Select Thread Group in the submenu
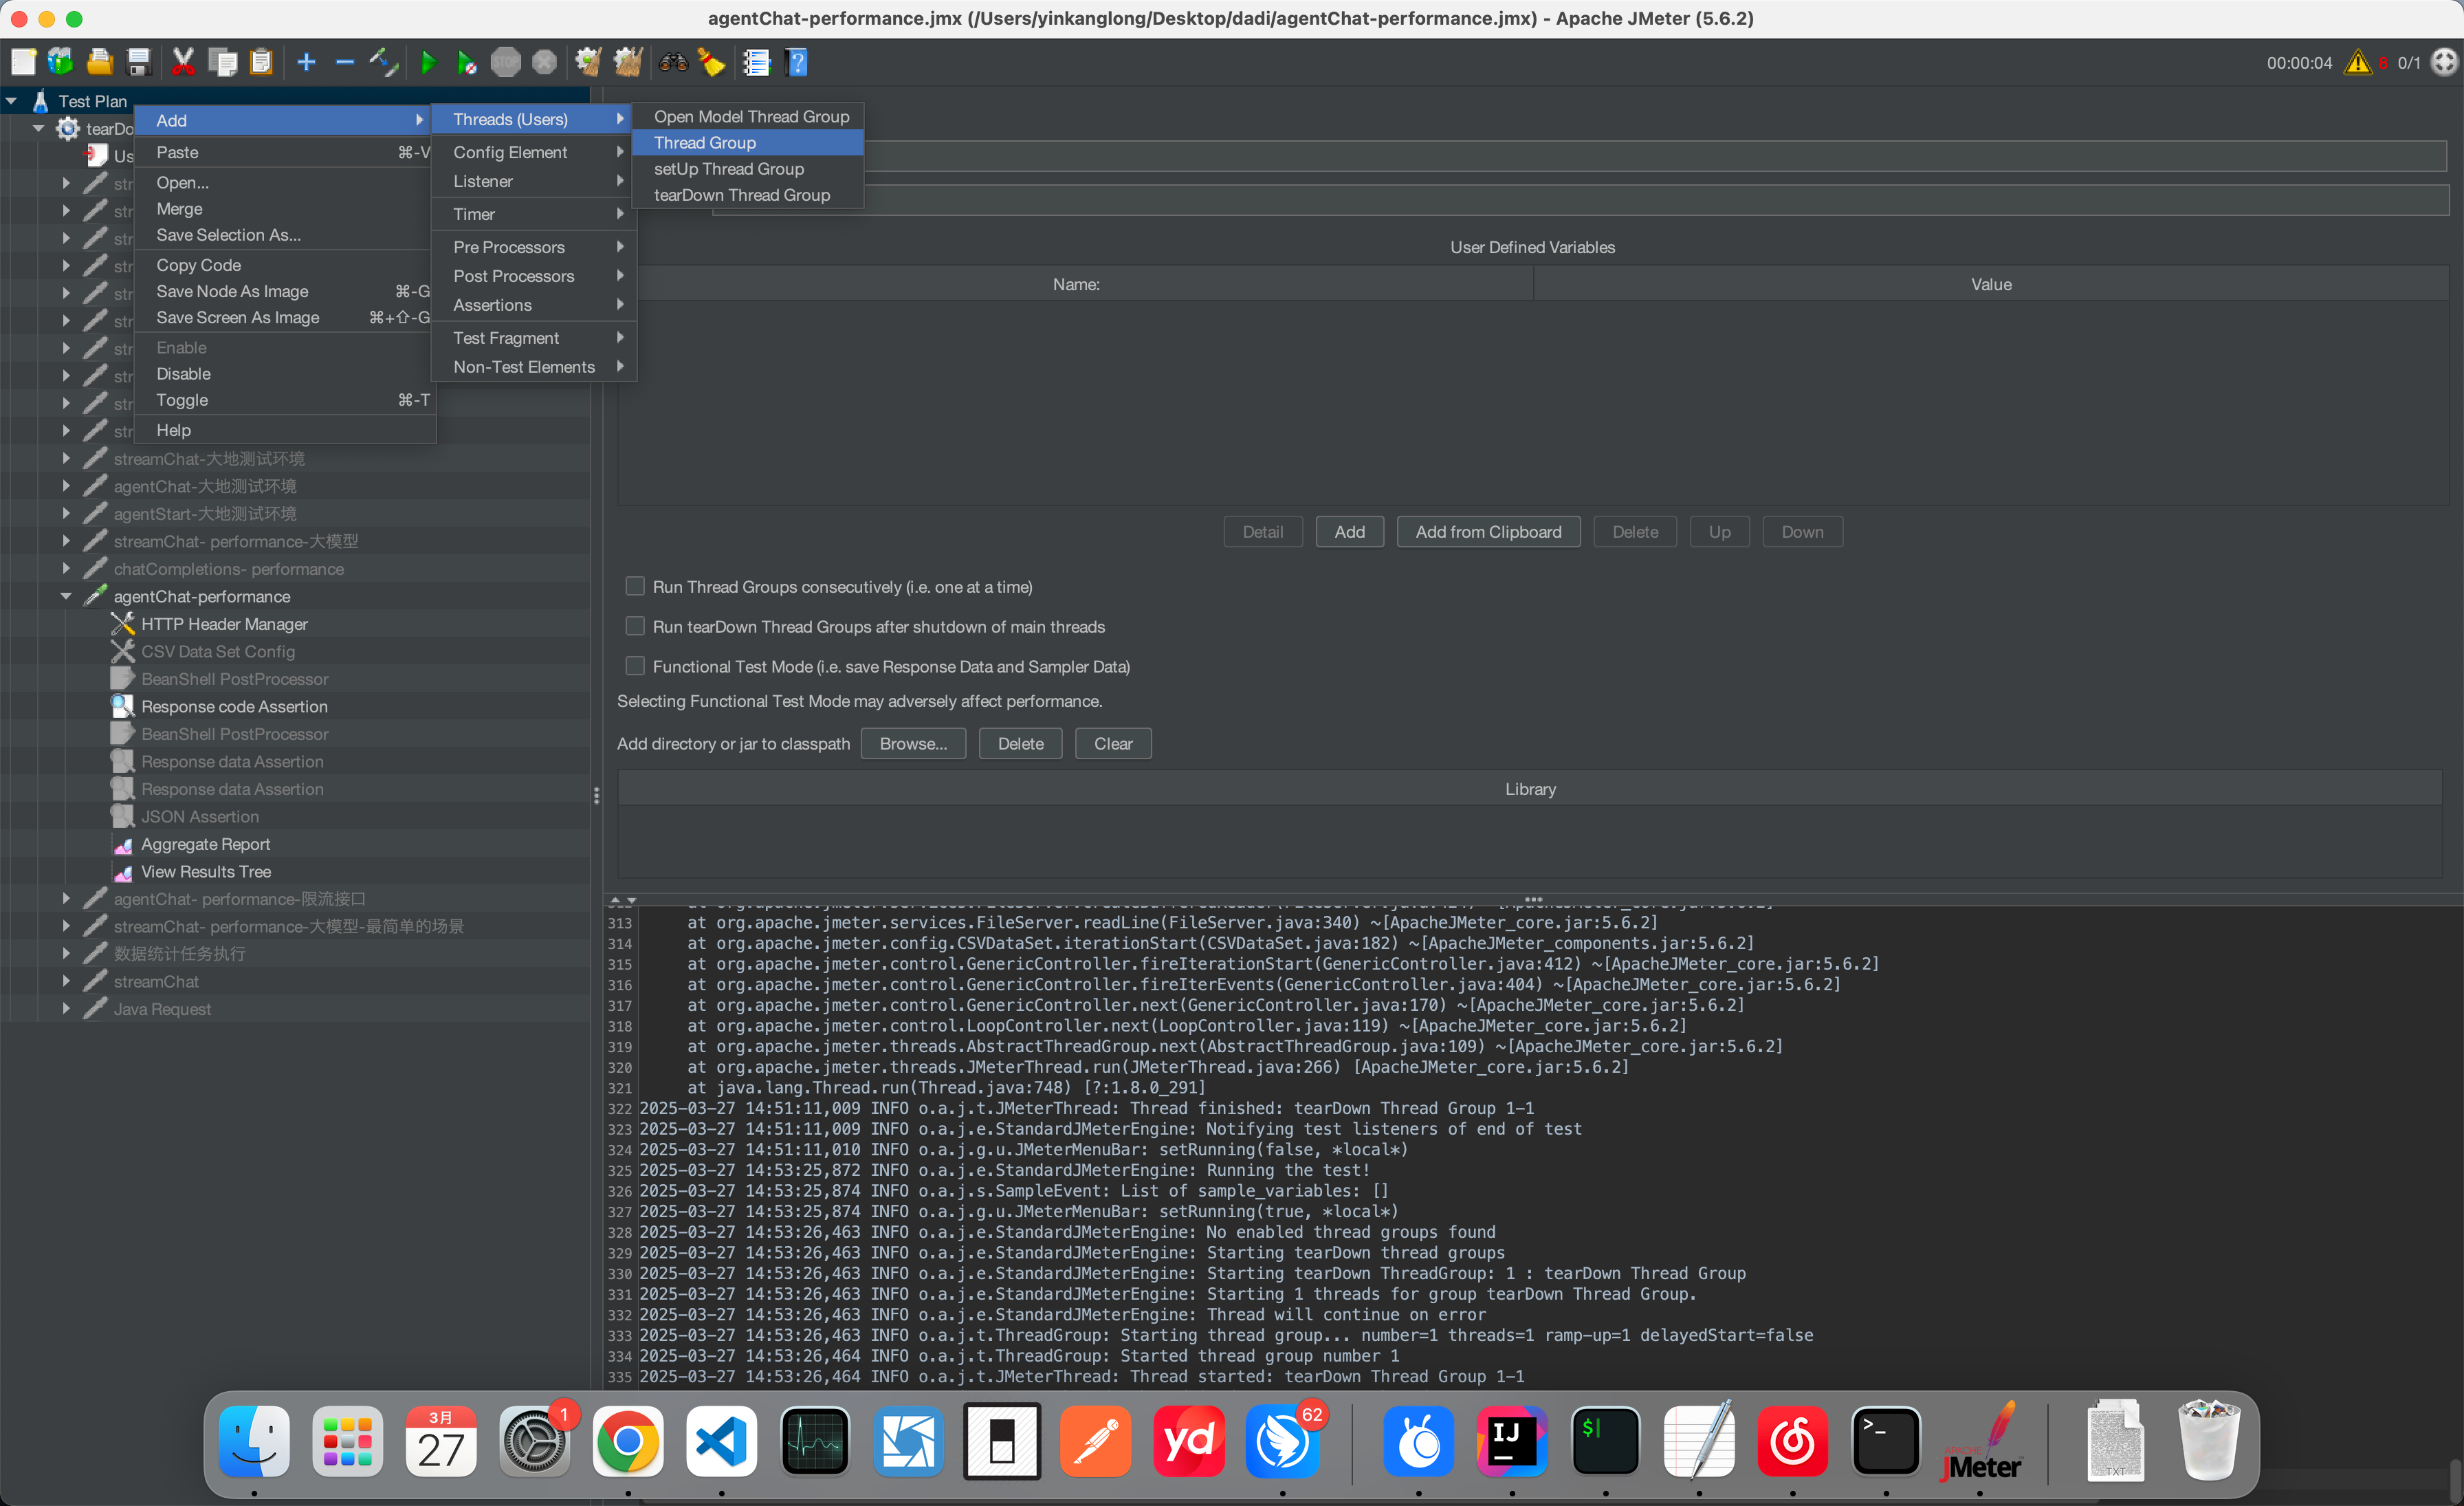 coord(705,143)
